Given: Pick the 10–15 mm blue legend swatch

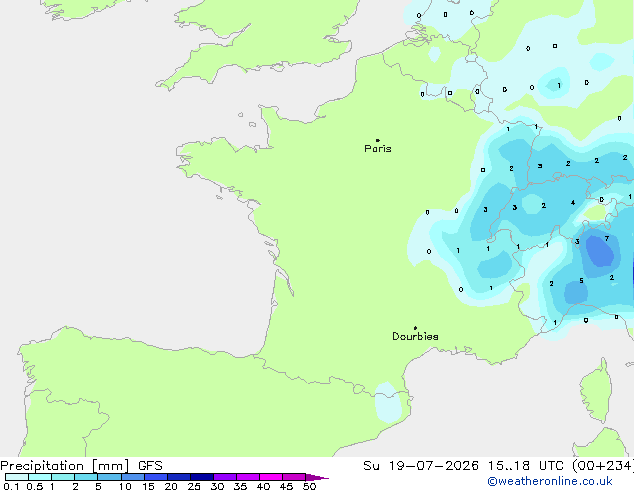Looking at the screenshot, I should (133, 477).
